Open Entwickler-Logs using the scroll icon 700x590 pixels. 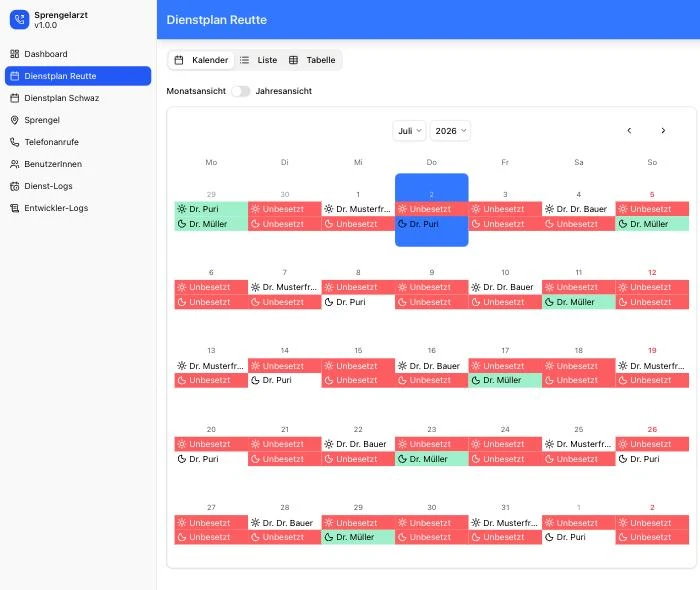(x=15, y=208)
